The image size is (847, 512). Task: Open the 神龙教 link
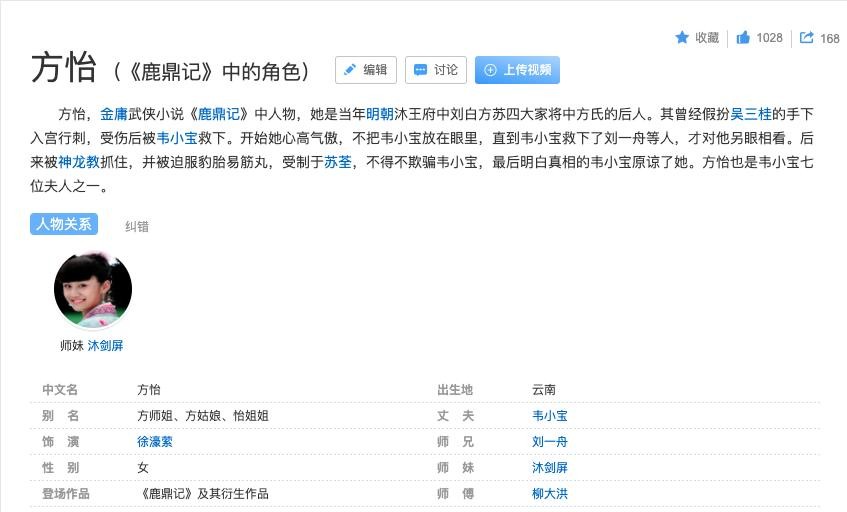79,162
